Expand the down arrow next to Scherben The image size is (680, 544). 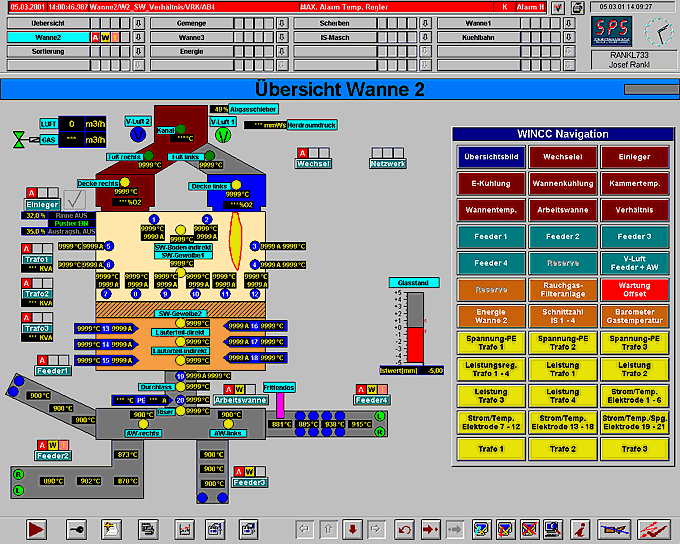pos(425,23)
